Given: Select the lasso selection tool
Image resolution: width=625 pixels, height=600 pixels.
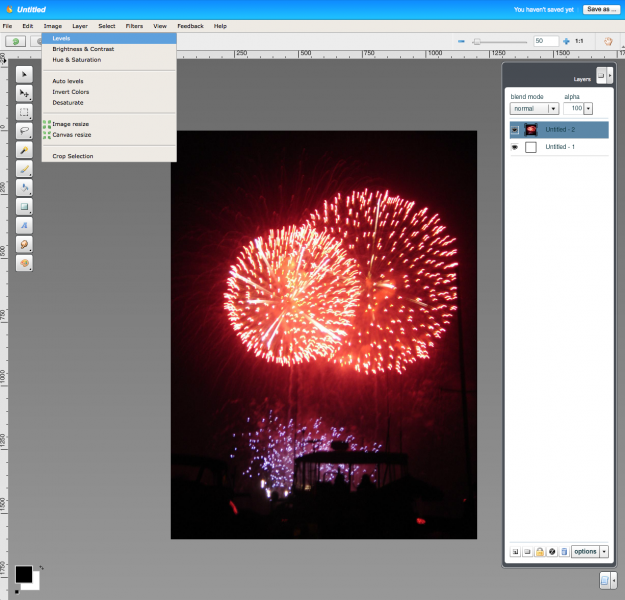Looking at the screenshot, I should [24, 131].
